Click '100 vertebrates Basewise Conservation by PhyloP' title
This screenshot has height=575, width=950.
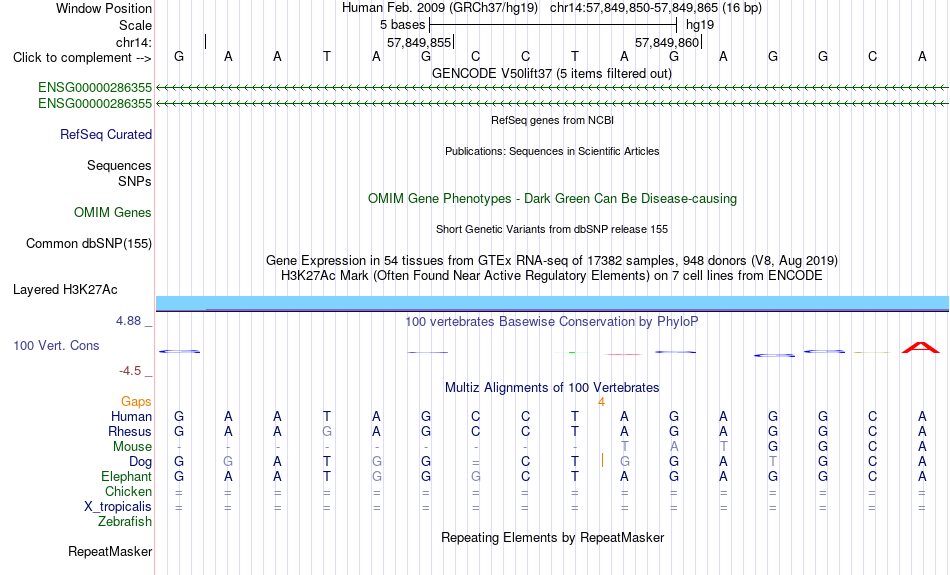[x=552, y=322]
